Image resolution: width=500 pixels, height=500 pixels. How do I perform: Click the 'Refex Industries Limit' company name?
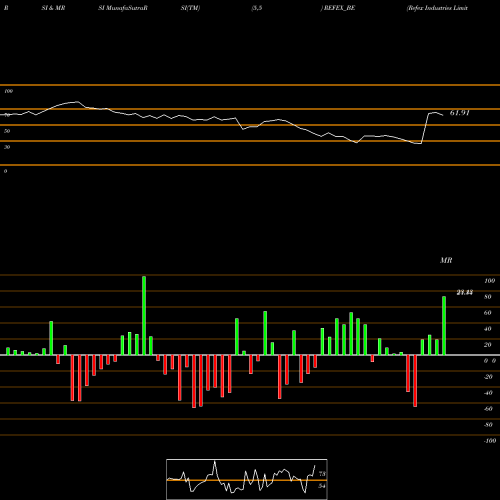click(437, 8)
